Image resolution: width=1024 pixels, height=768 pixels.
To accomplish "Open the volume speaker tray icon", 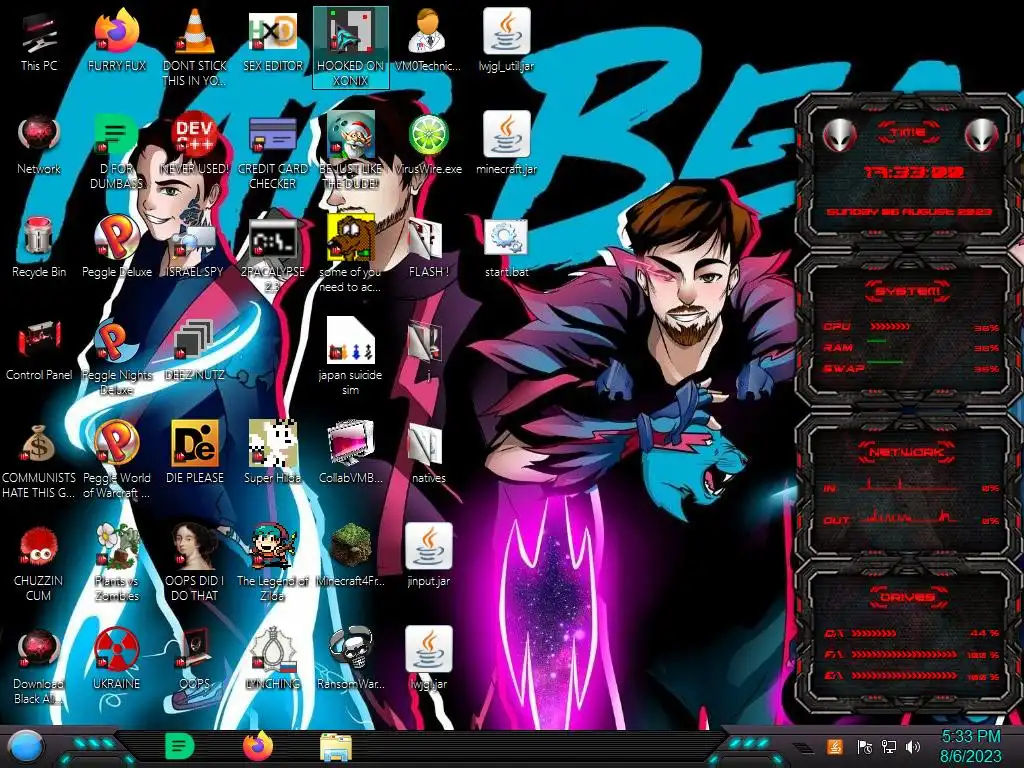I will coord(913,746).
